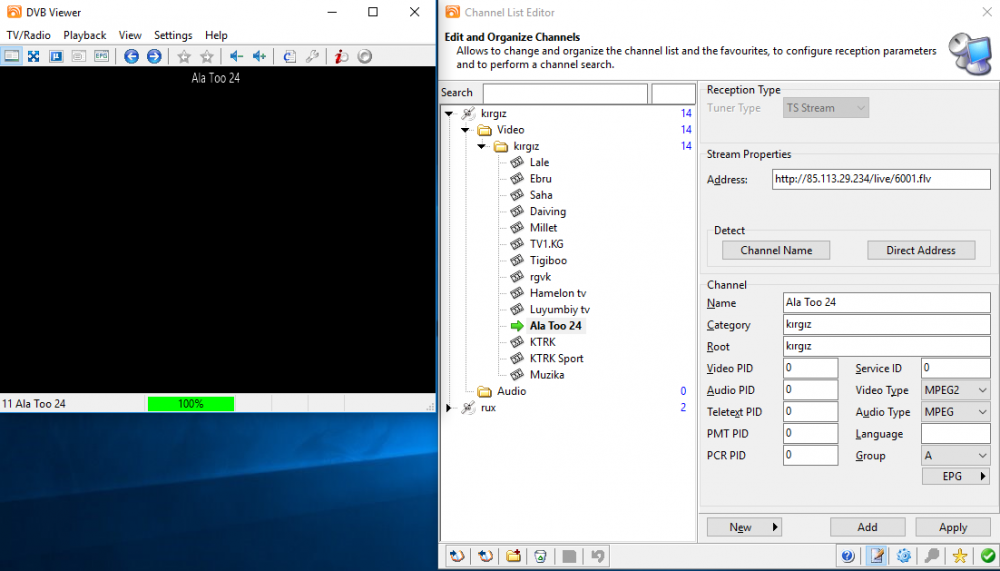Click the yellow favourites star icon

point(960,556)
